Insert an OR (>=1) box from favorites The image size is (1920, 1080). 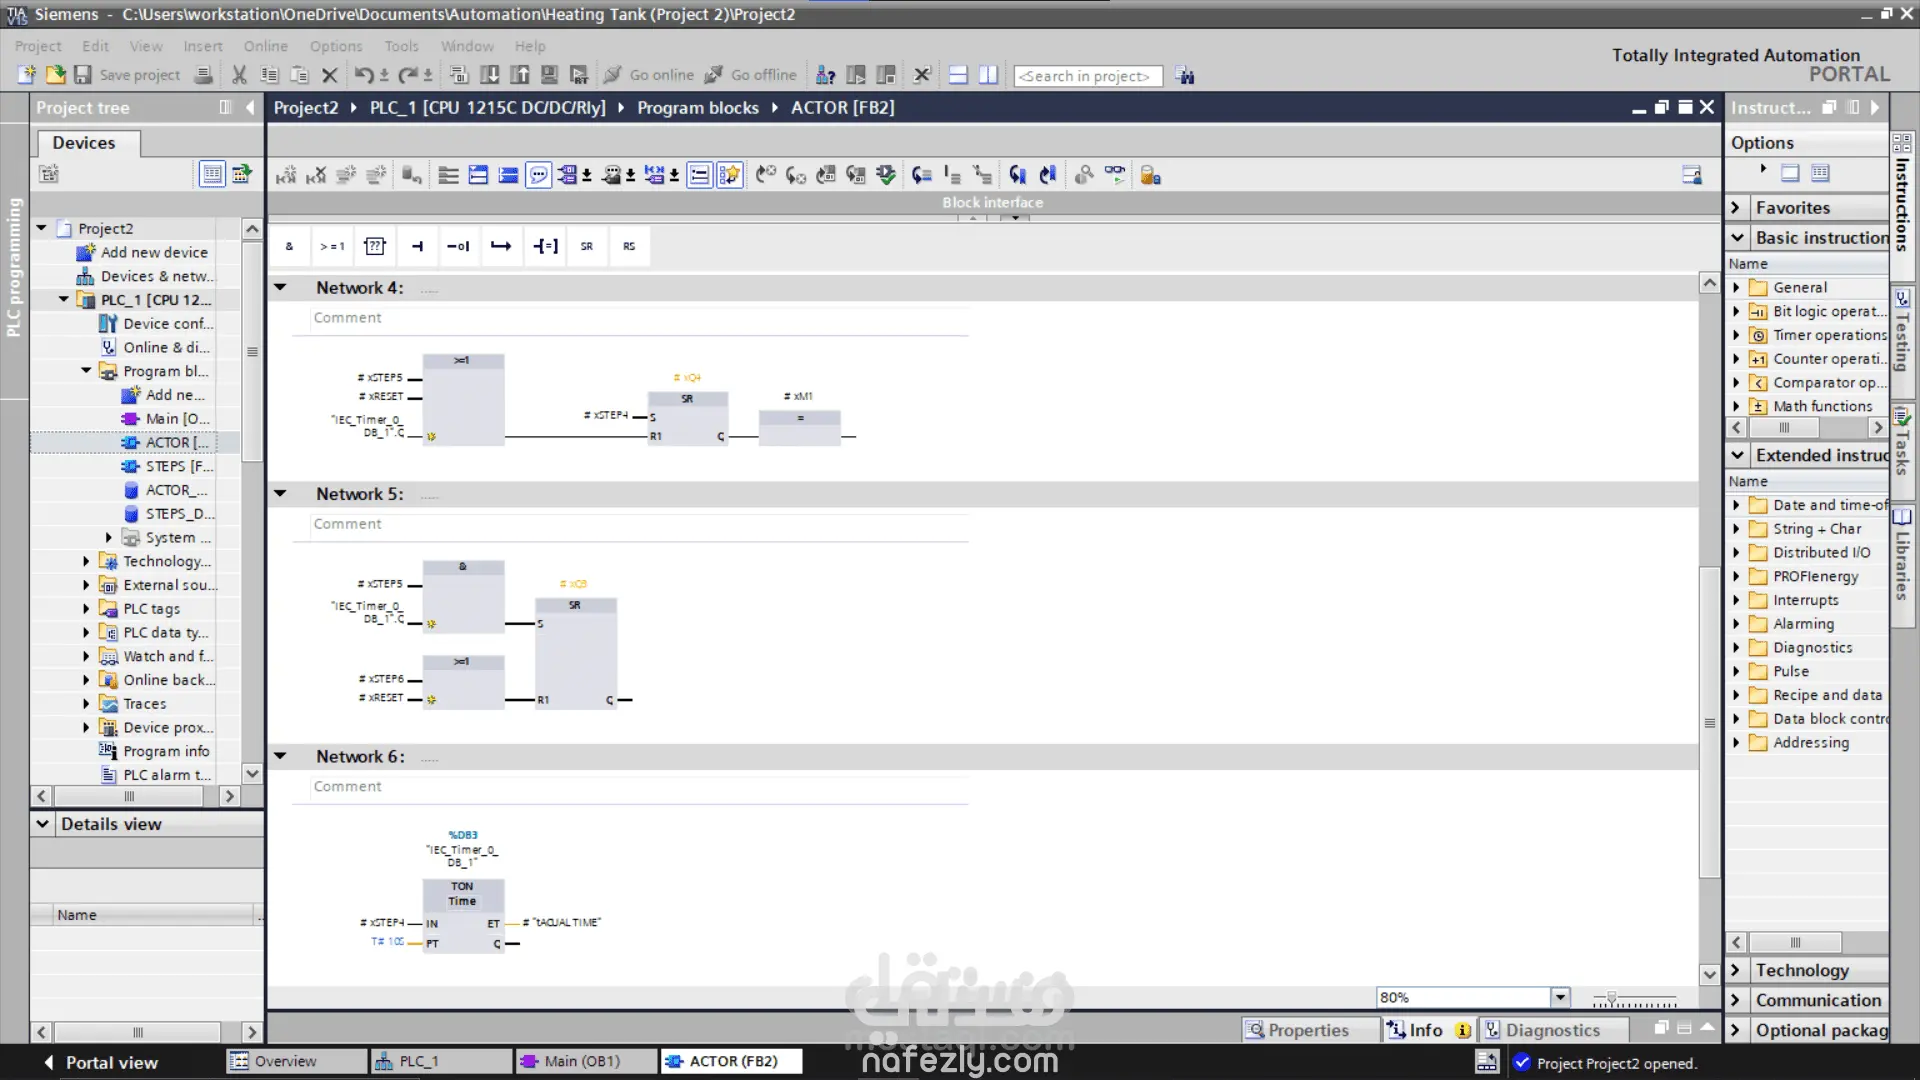[332, 246]
